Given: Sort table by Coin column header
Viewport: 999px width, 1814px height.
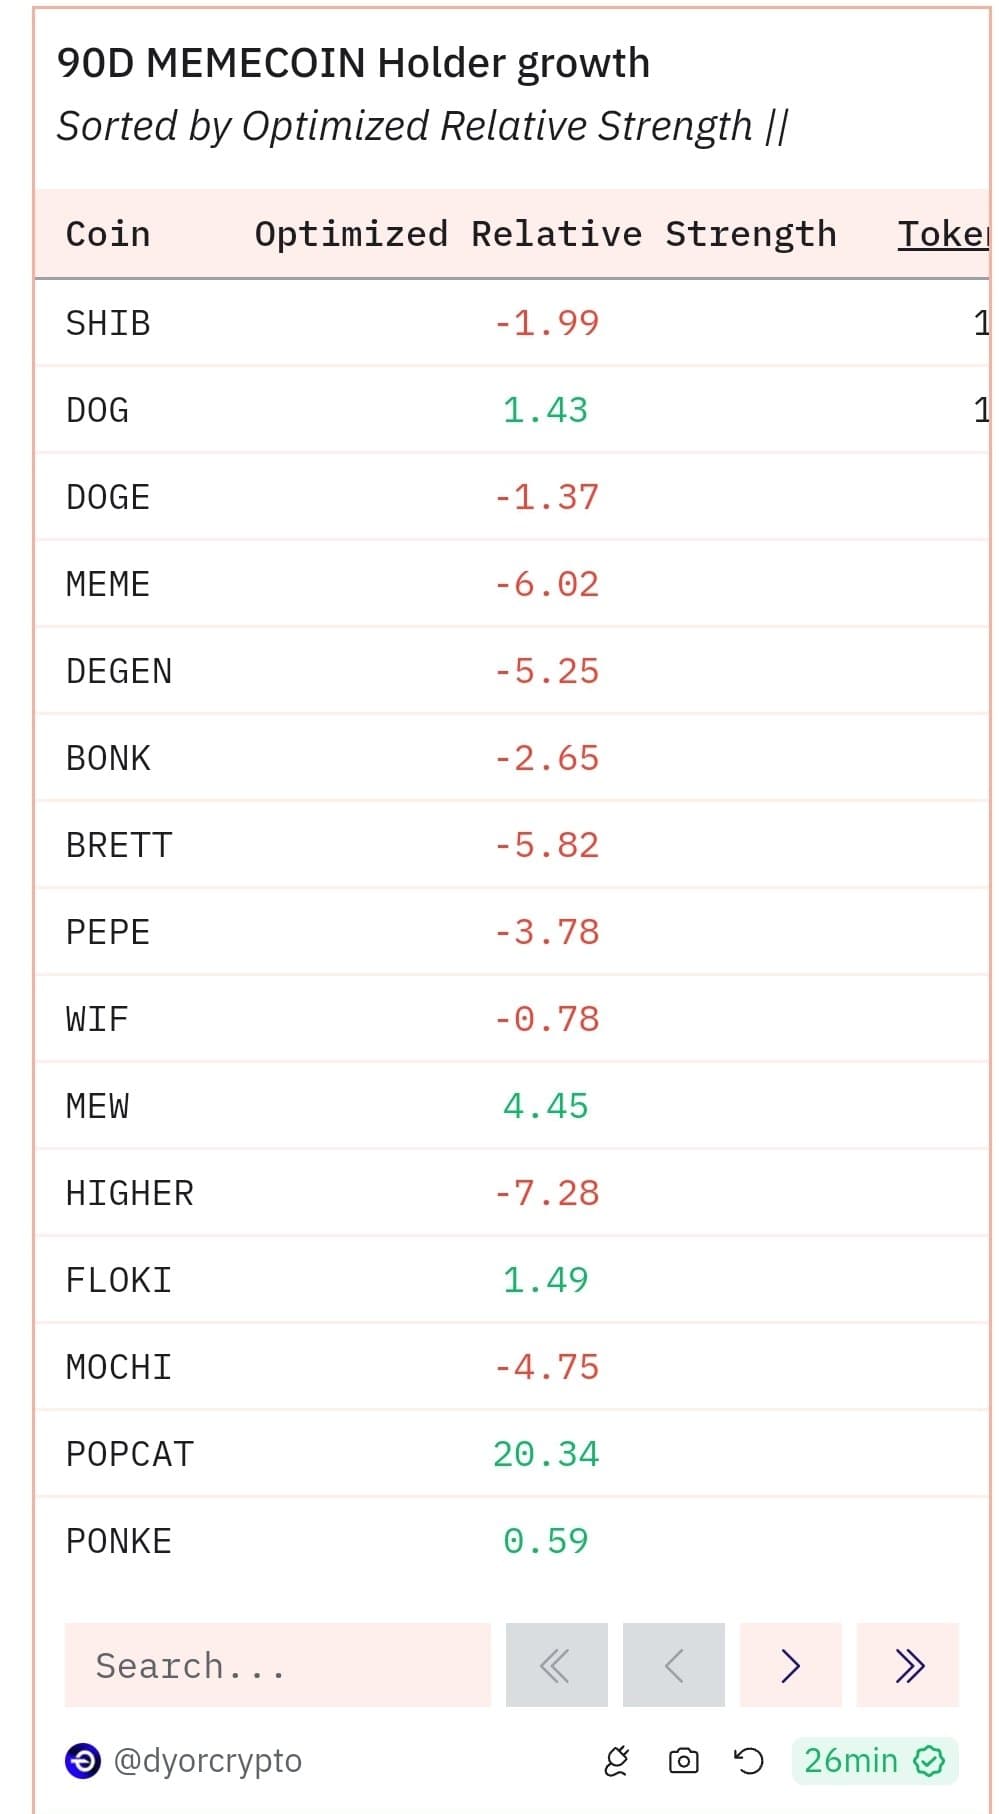Looking at the screenshot, I should click(x=108, y=234).
